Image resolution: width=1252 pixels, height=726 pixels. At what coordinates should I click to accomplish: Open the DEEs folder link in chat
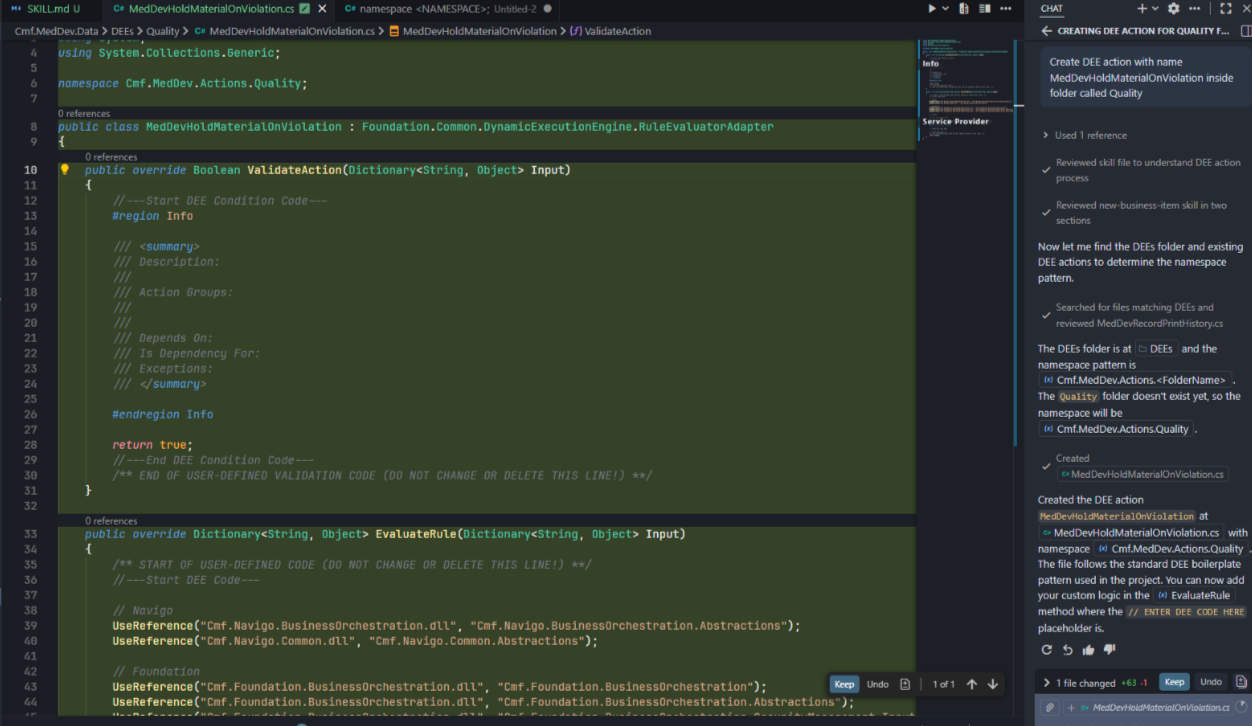tap(1156, 348)
